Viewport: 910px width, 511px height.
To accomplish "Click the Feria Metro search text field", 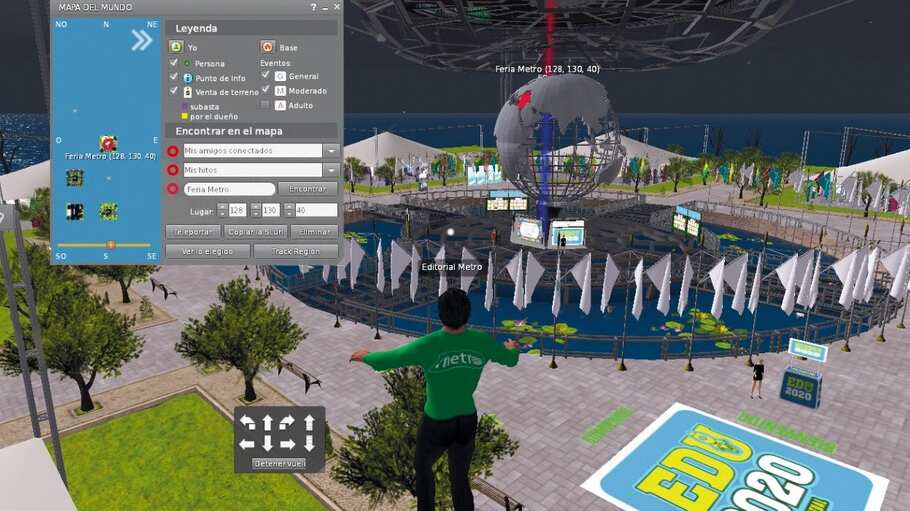I will click(229, 189).
